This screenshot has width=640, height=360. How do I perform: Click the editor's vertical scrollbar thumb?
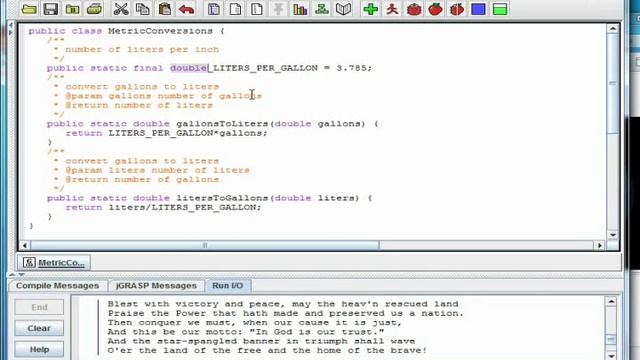613,83
